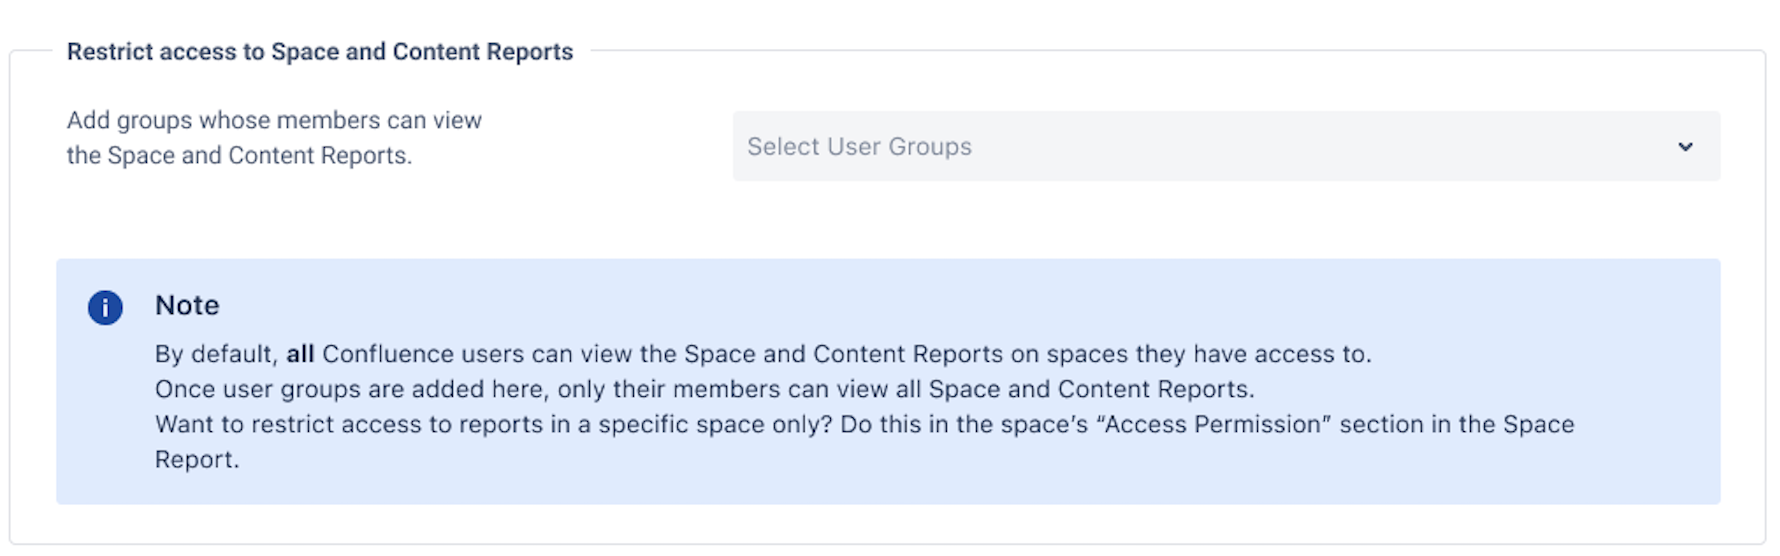Click the final word "Report." in the note
Viewport: 1780px width, 556px height.
click(x=197, y=460)
